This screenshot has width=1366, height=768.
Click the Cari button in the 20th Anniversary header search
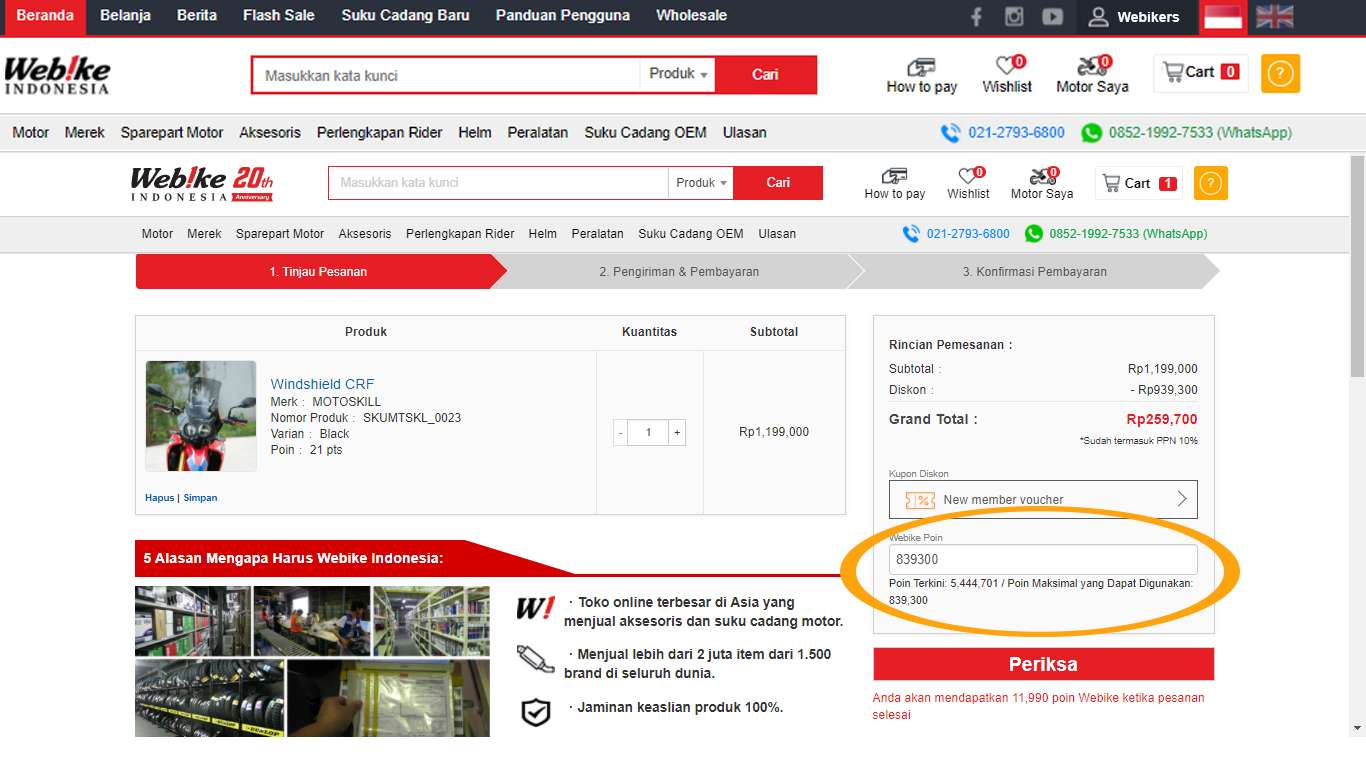click(778, 183)
